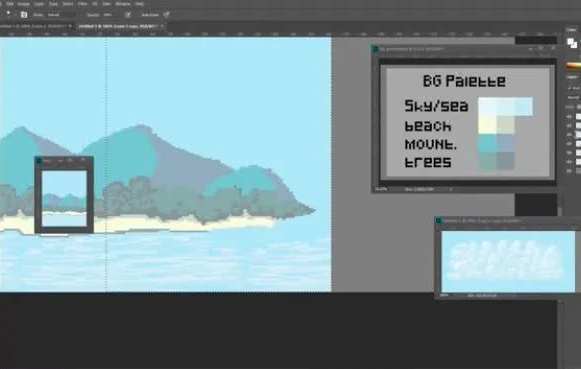Toggle visibility eye of the third layer
The width and height of the screenshot is (581, 369).
(x=570, y=134)
